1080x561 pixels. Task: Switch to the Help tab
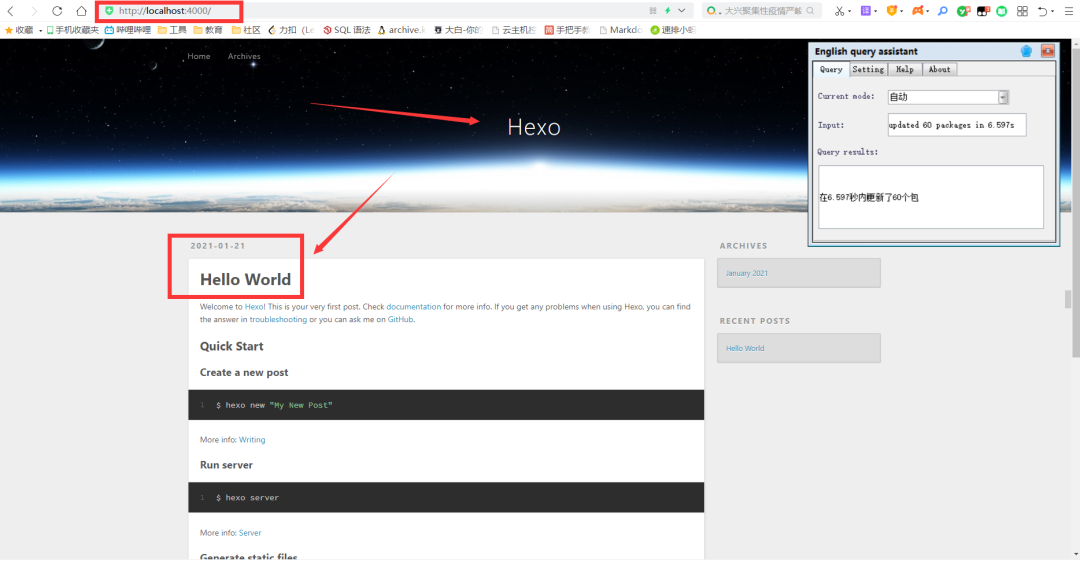(904, 70)
